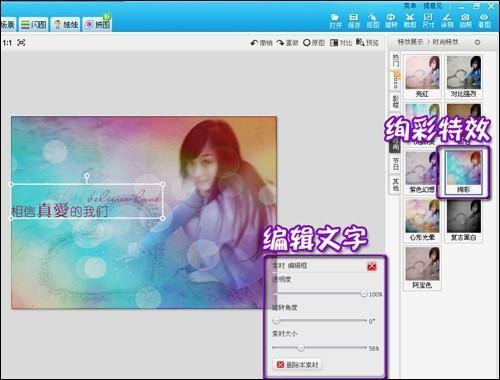Select the 节日 effects category tab
500x380 pixels.
click(x=395, y=163)
